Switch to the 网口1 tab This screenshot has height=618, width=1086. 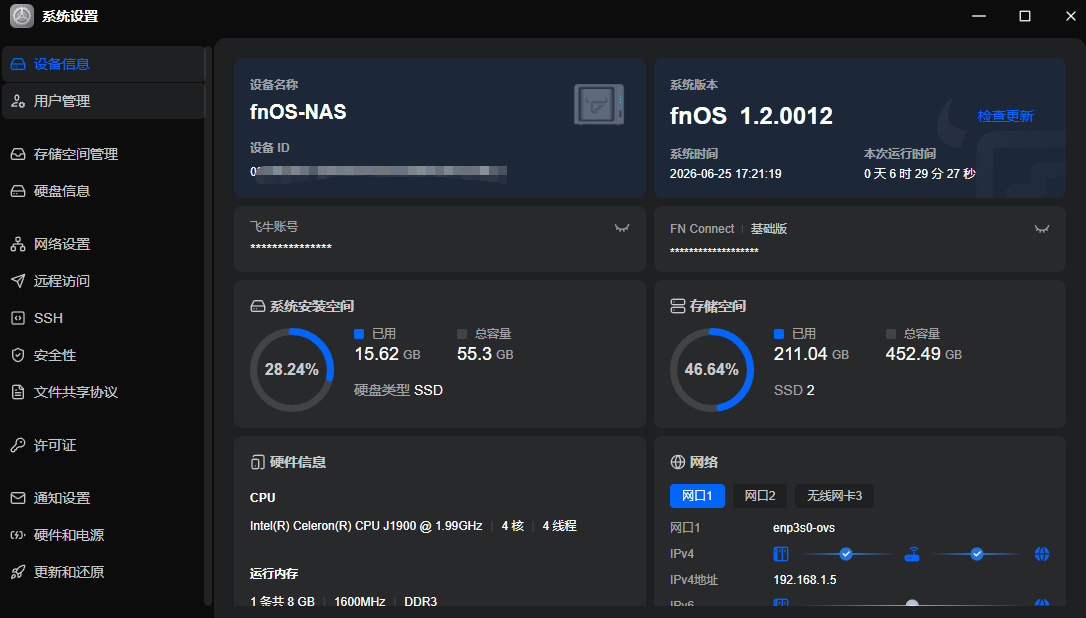click(697, 496)
